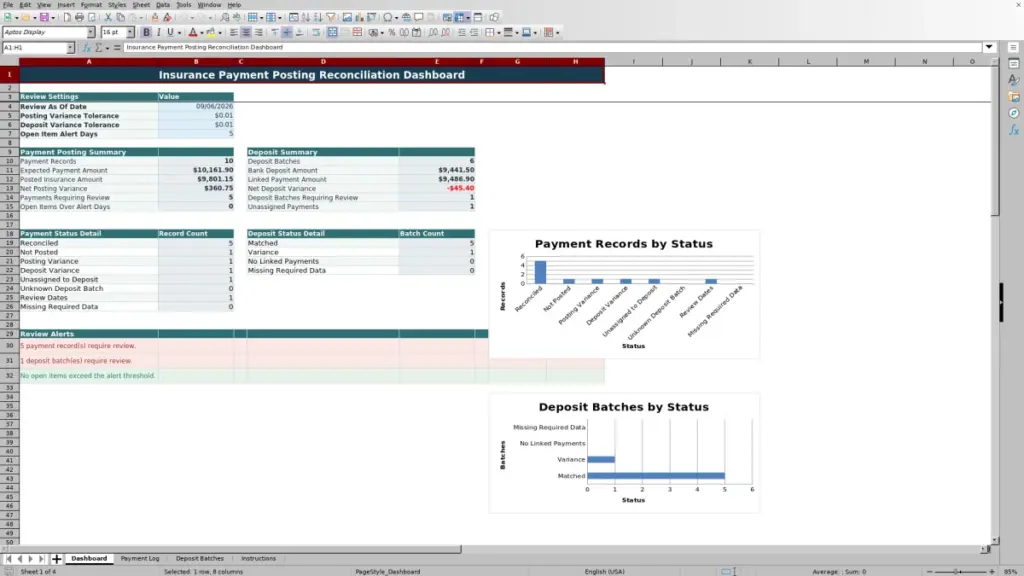
Task: Click the Export as PDF icon
Action: pyautogui.click(x=67, y=18)
